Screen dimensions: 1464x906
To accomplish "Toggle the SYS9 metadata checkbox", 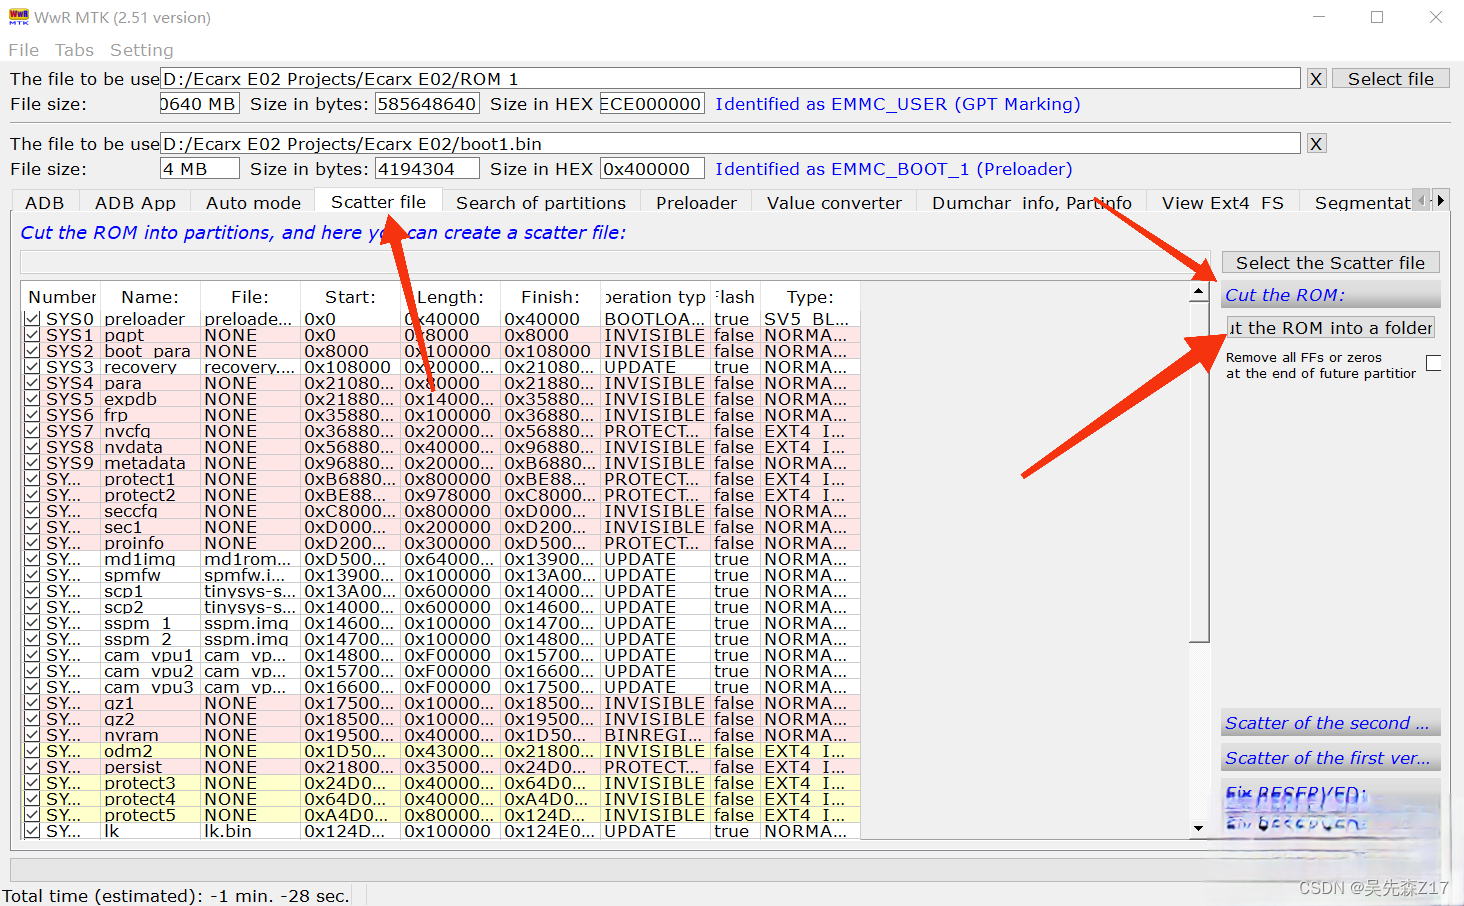I will (x=33, y=463).
